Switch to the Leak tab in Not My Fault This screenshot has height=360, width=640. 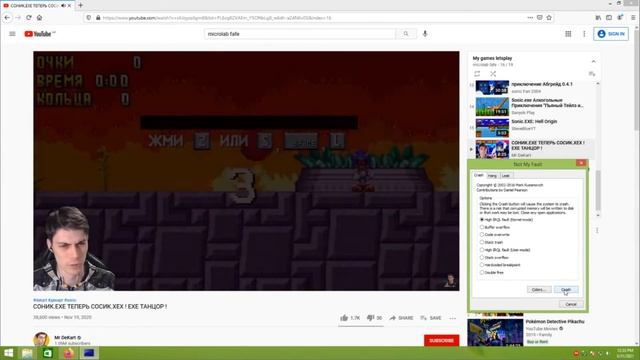(506, 176)
